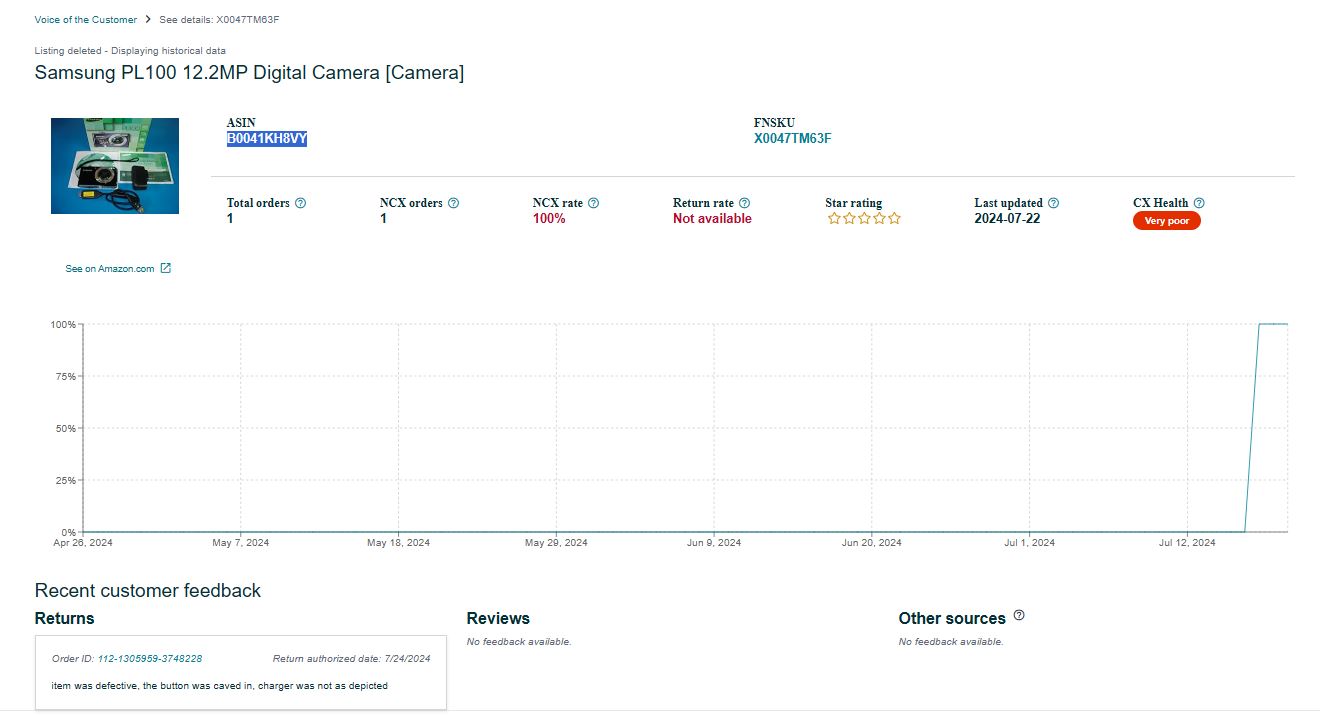Click the May 18, 2024 chart axis label
Screen dimensions: 1320x716
[398, 543]
